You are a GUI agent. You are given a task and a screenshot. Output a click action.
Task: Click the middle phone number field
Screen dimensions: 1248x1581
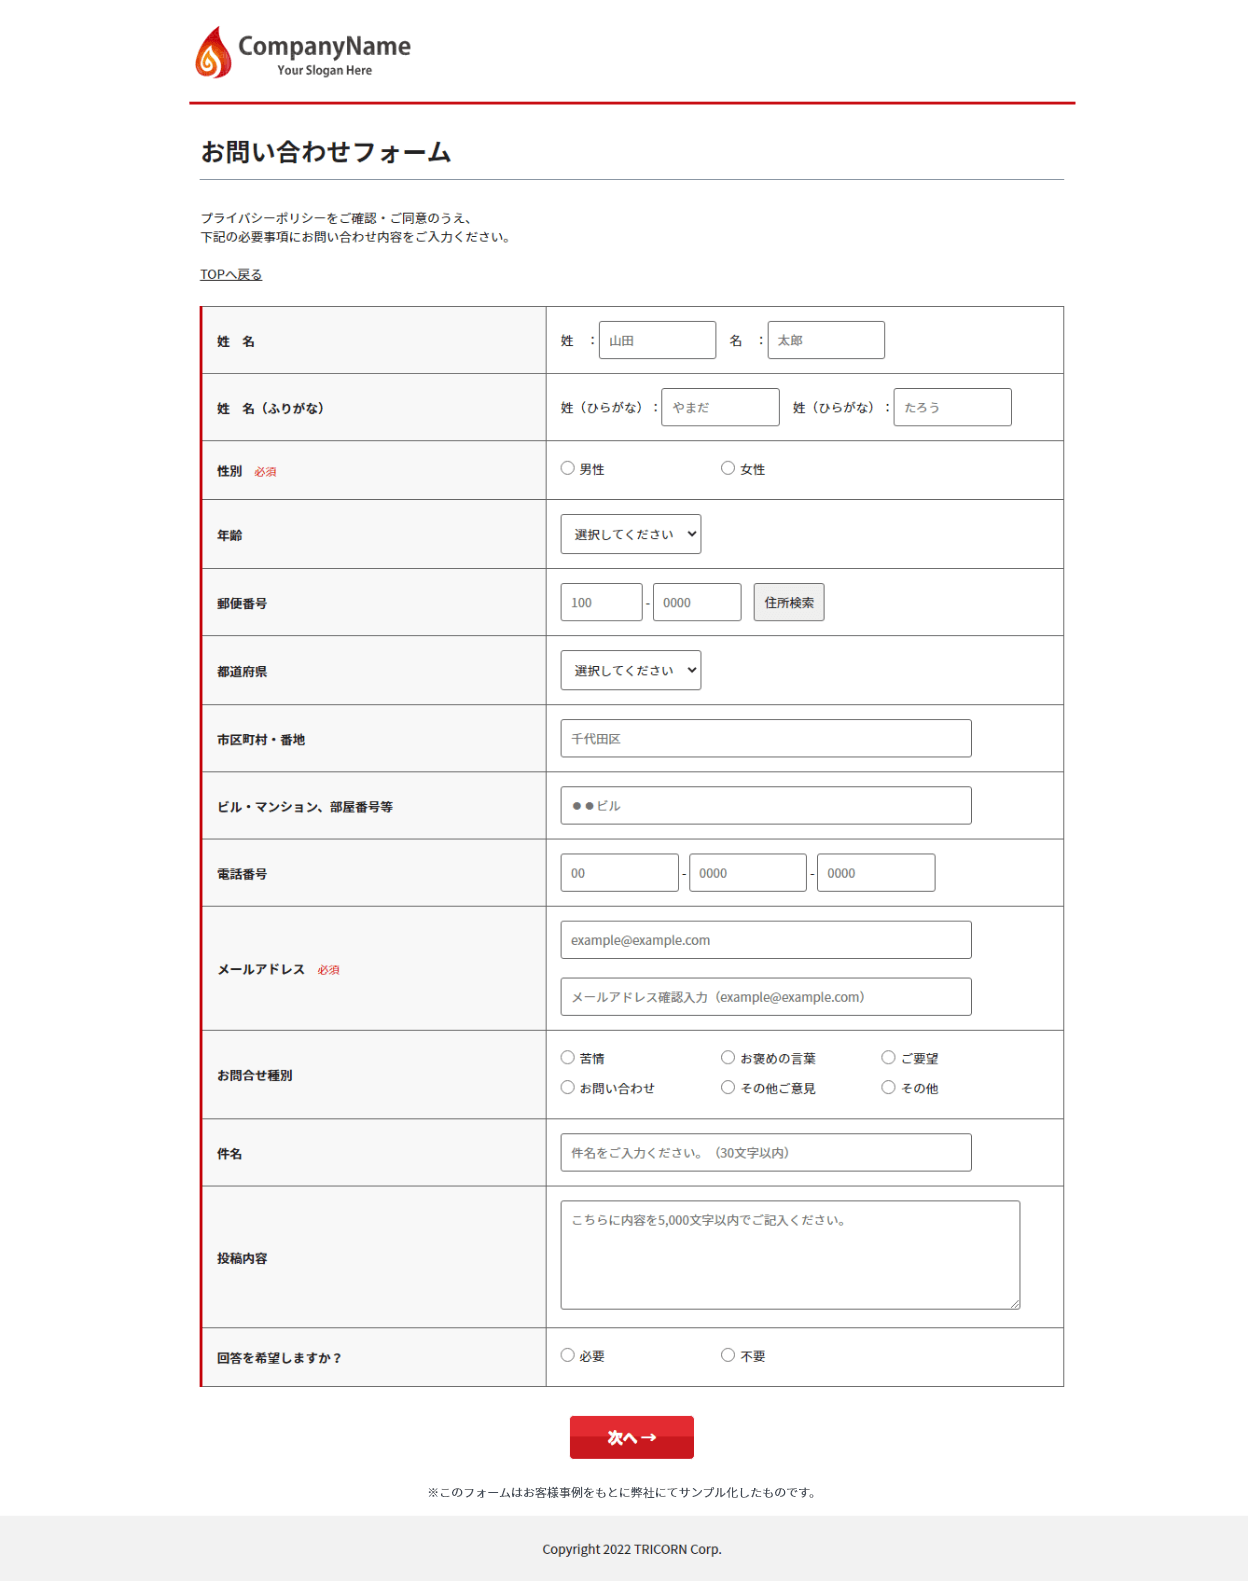coord(748,872)
